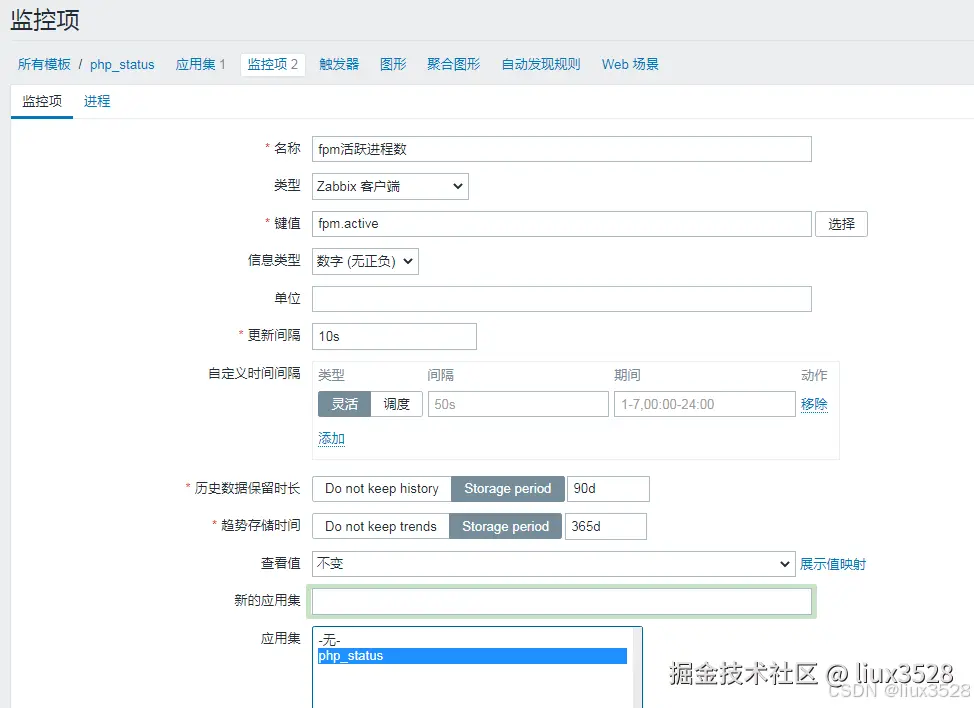Open the 自动发现规则 section
The image size is (974, 708).
541,65
